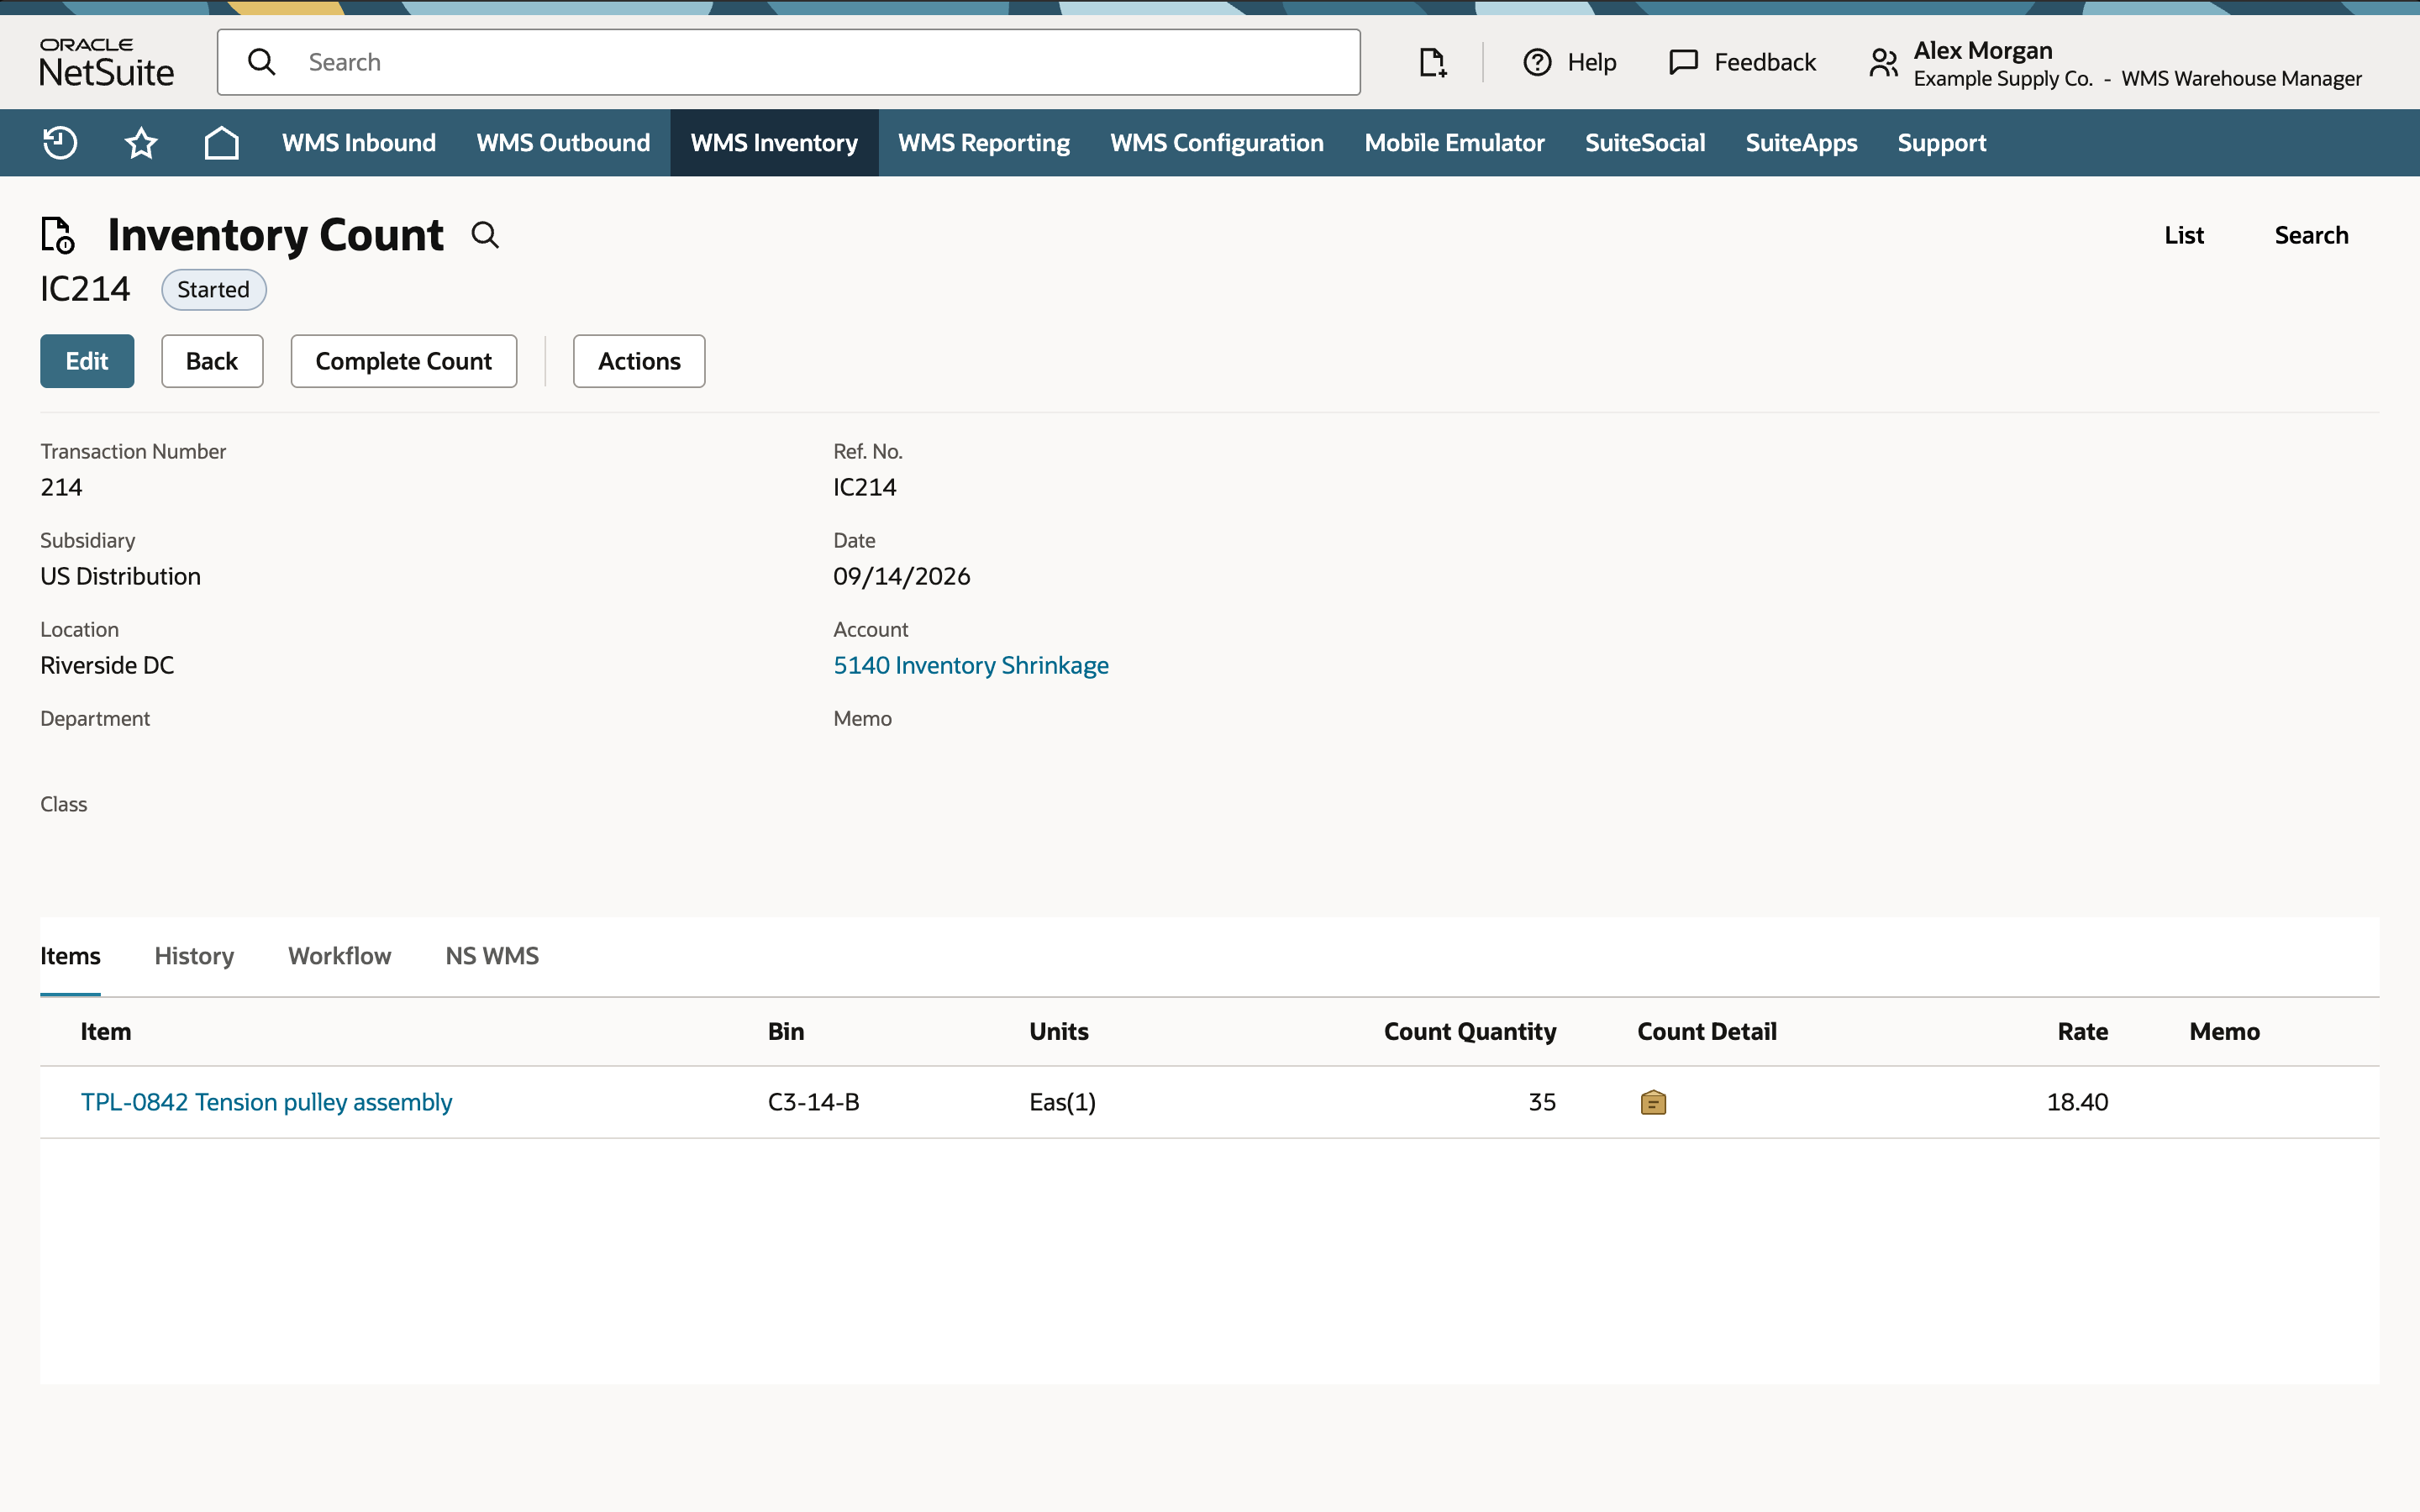Click the Create New document icon
The image size is (2420, 1512).
(1433, 62)
